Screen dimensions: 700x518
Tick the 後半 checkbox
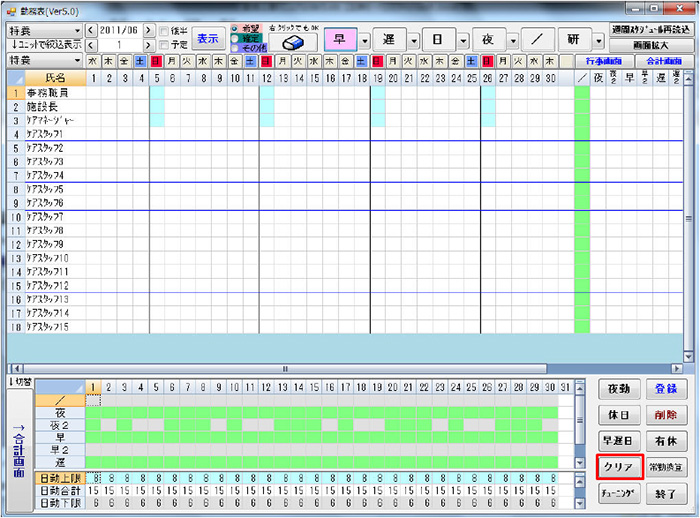164,31
